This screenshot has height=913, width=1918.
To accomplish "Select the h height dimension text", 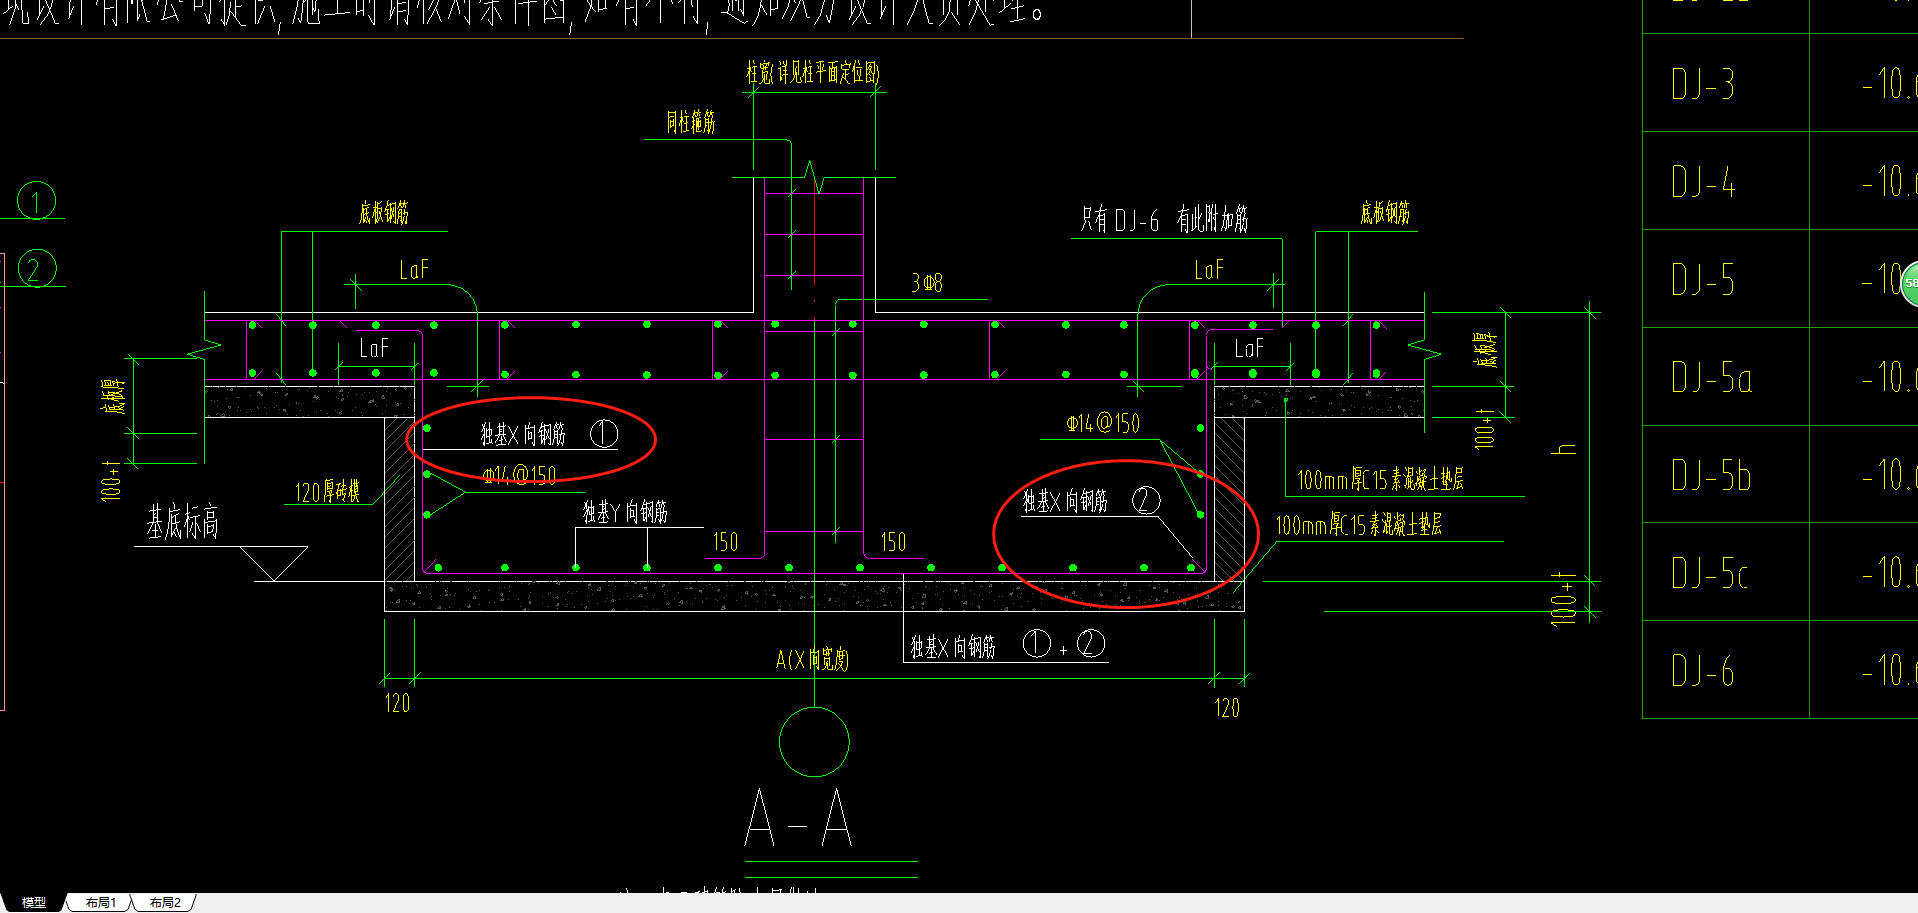I will [x=1566, y=449].
